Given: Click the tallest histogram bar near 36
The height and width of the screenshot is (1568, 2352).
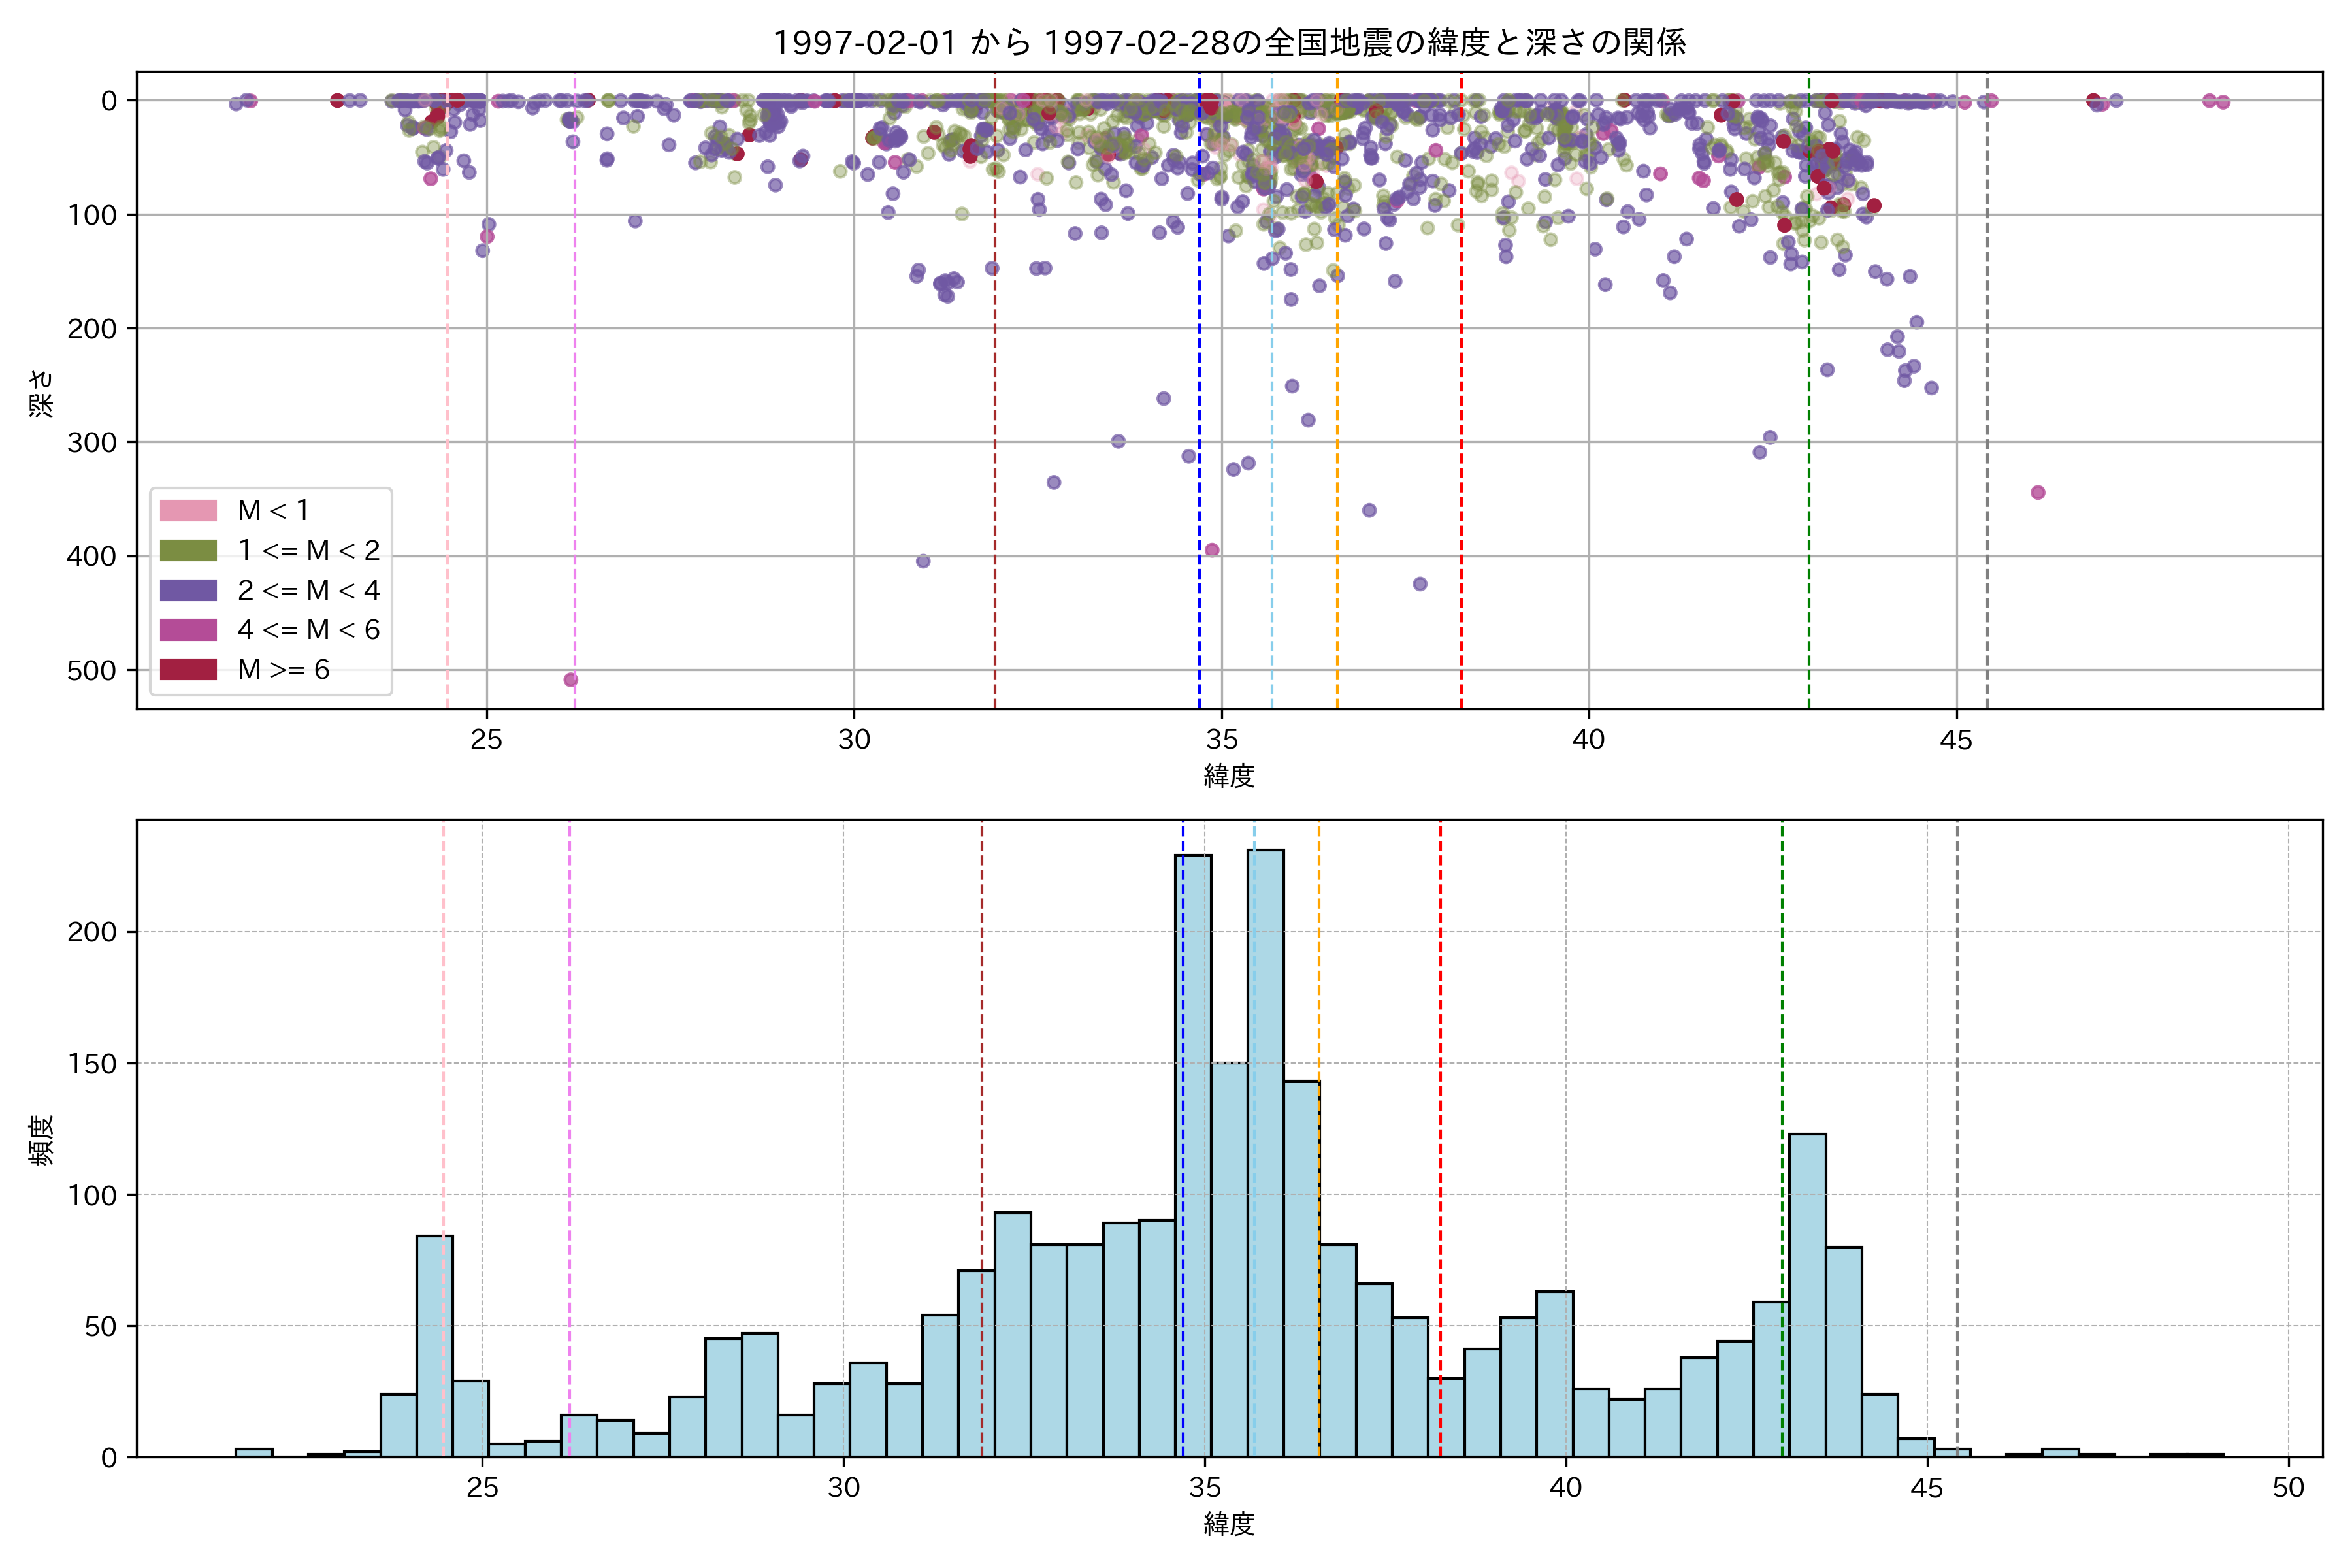Looking at the screenshot, I should (x=1266, y=1150).
